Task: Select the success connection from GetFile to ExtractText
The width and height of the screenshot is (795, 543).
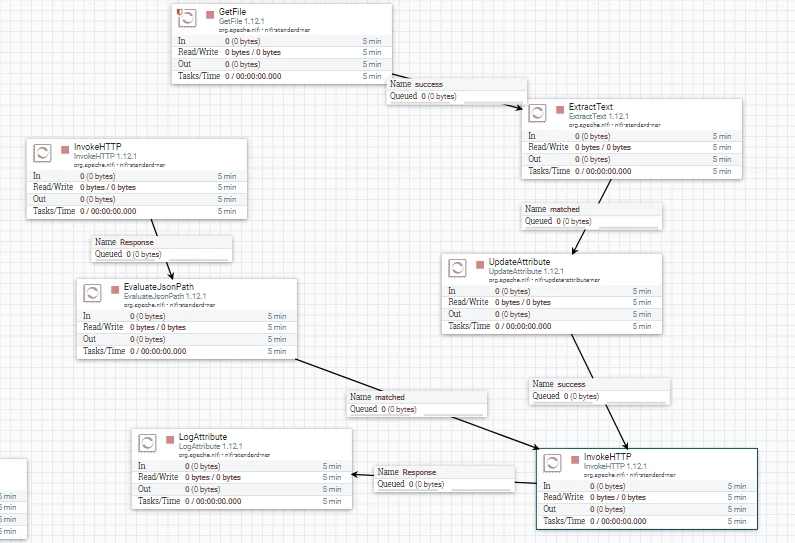Action: pos(457,90)
